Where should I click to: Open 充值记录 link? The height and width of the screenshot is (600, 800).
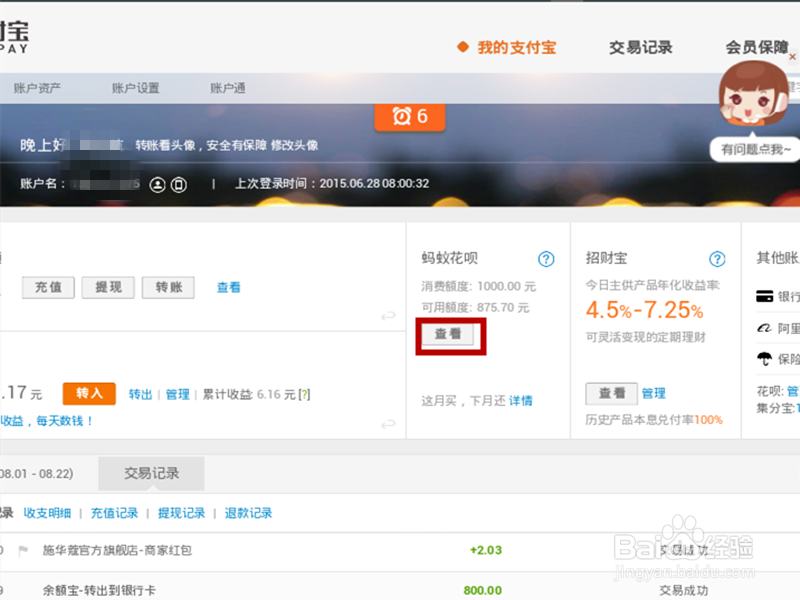tap(114, 513)
